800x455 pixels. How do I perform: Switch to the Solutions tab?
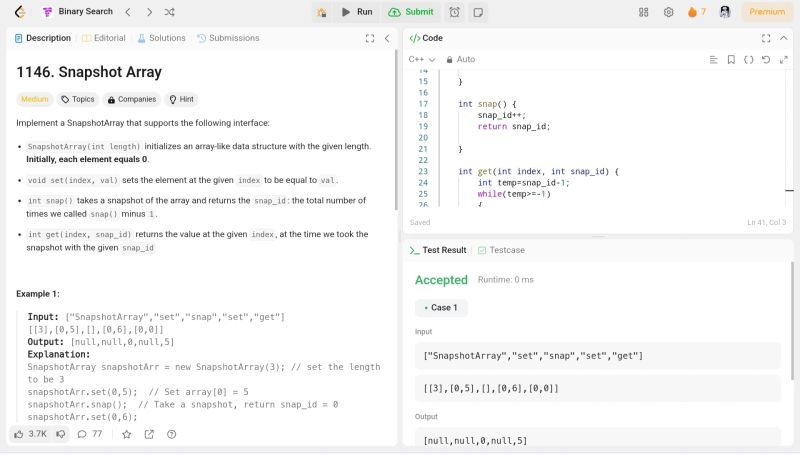click(161, 38)
